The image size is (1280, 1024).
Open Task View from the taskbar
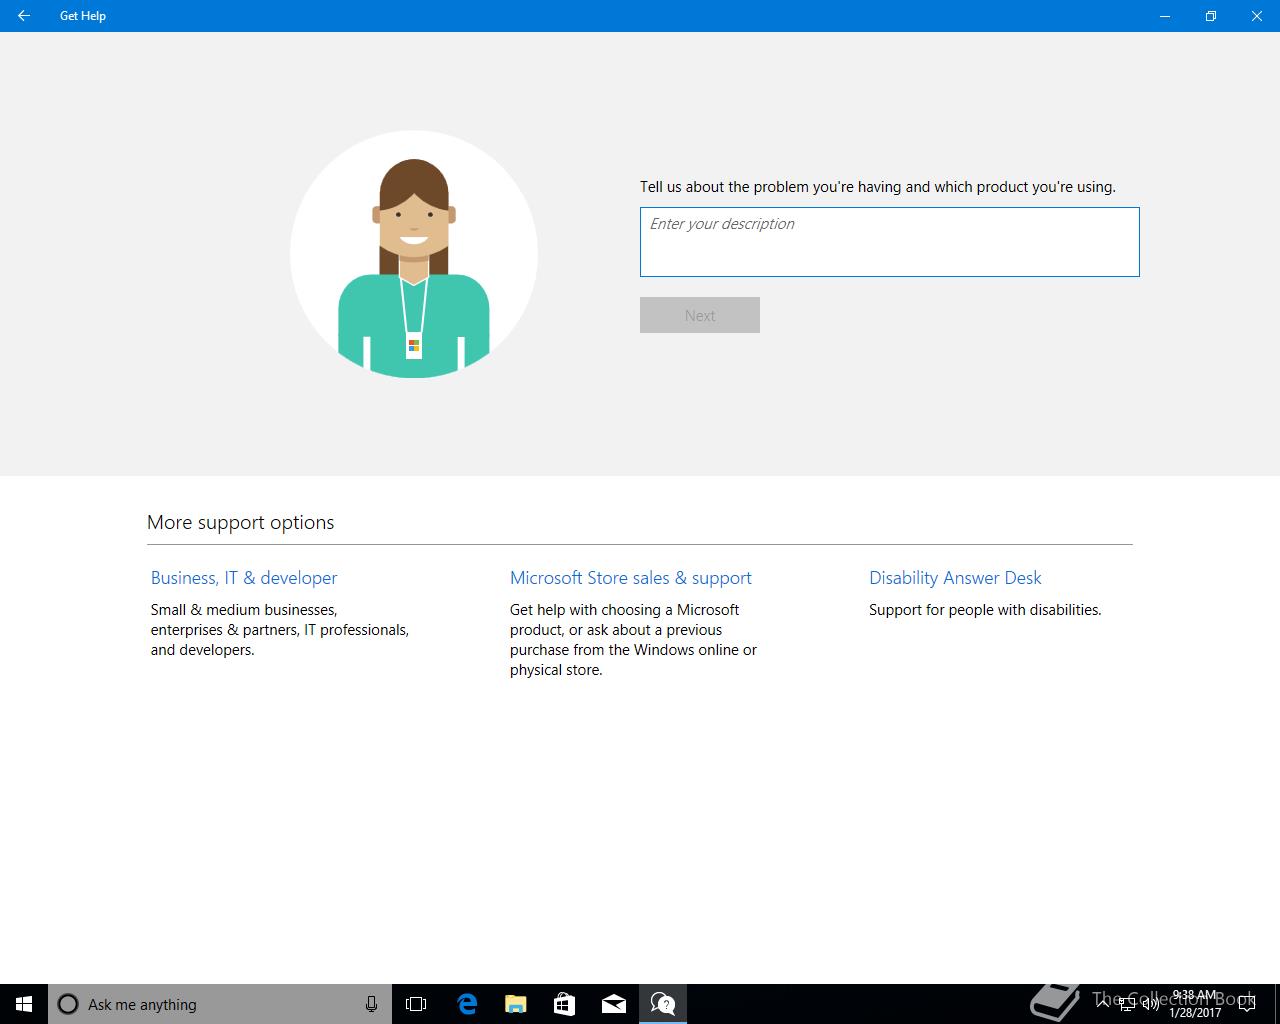(x=416, y=1004)
